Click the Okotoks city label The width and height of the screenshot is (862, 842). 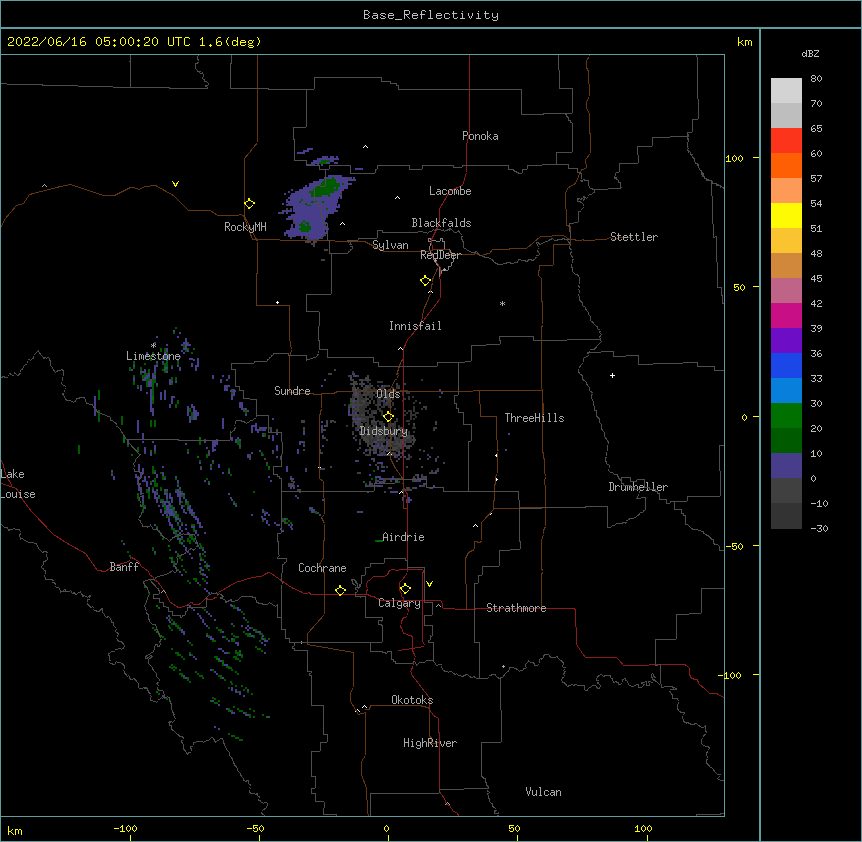click(x=412, y=700)
